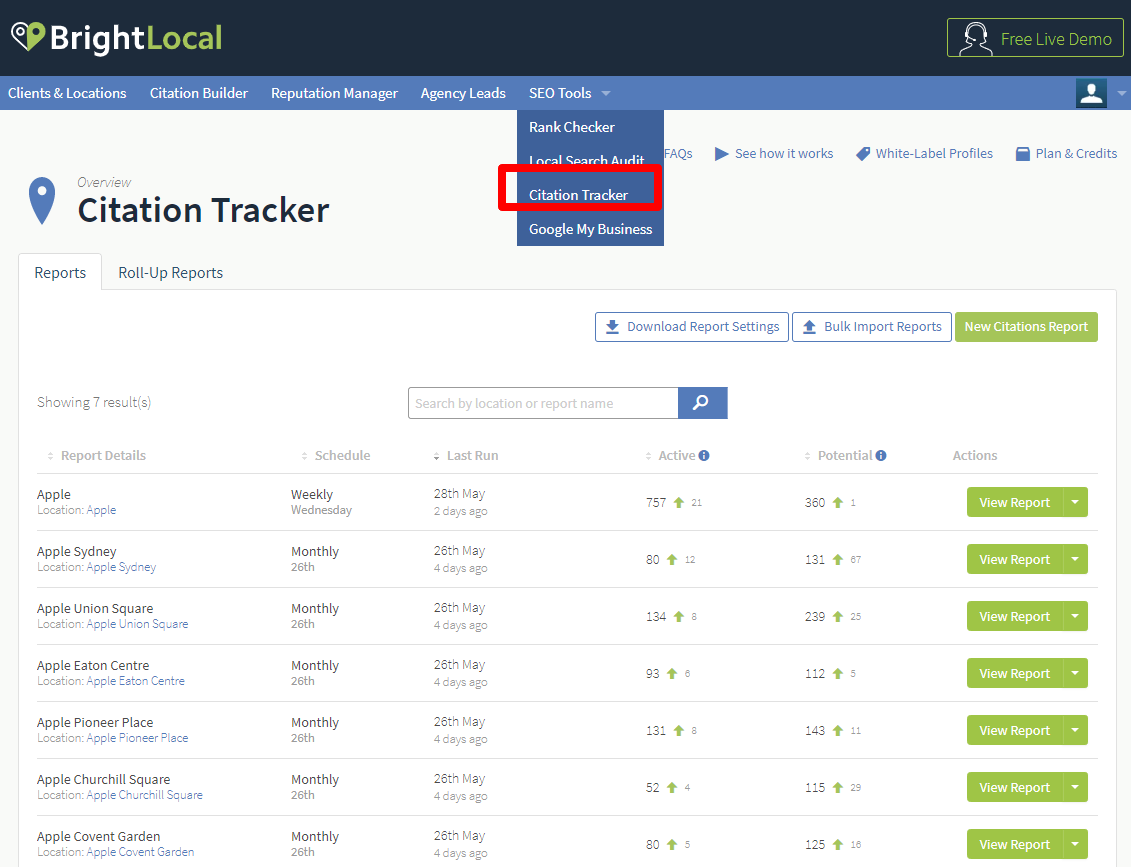Click the Citation Tracker location pin icon
The width and height of the screenshot is (1131, 867).
42,200
